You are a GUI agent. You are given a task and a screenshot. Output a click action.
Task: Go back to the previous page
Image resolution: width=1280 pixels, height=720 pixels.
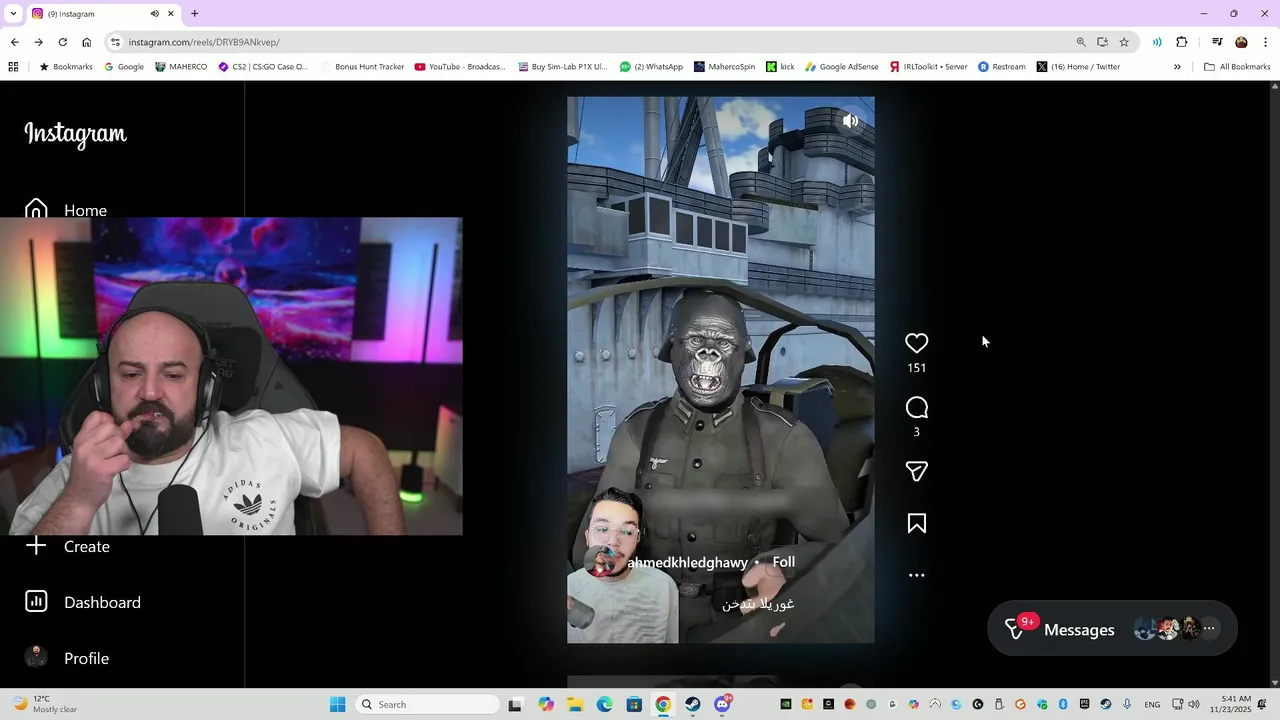click(14, 42)
